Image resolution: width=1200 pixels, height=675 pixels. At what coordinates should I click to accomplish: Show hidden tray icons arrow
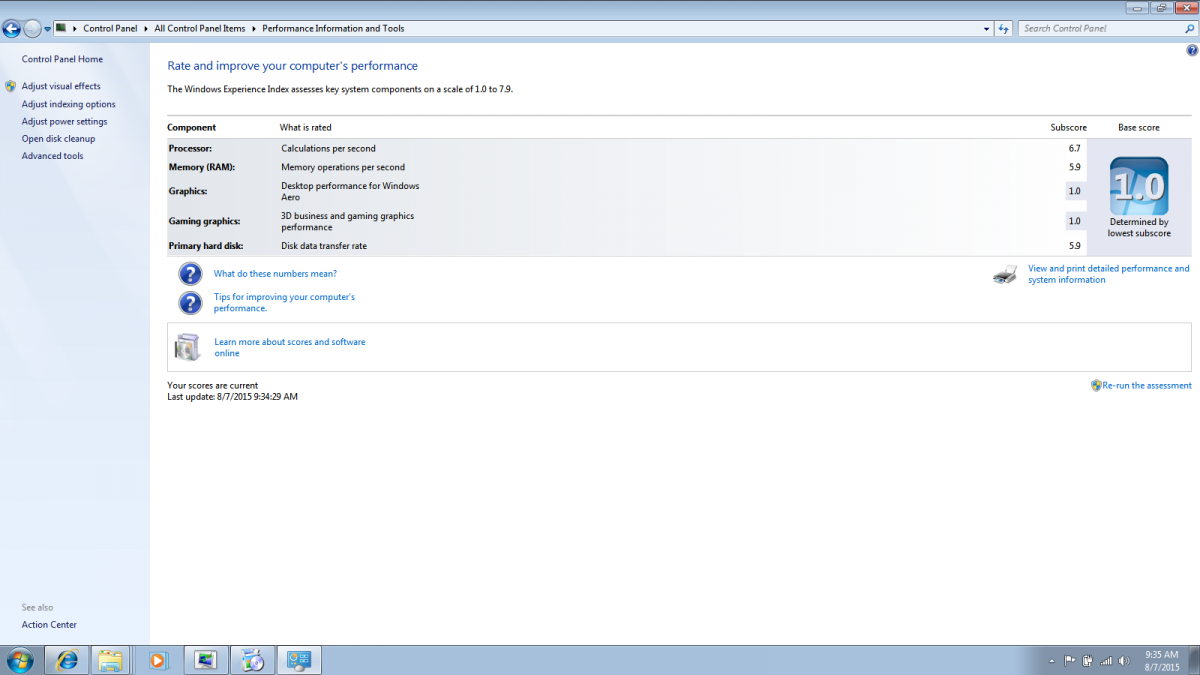[1052, 661]
